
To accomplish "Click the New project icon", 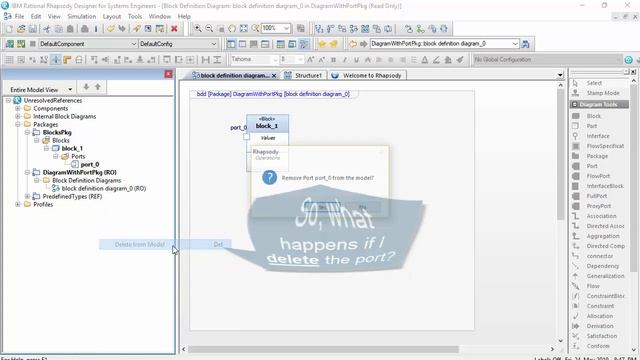I will [9, 29].
